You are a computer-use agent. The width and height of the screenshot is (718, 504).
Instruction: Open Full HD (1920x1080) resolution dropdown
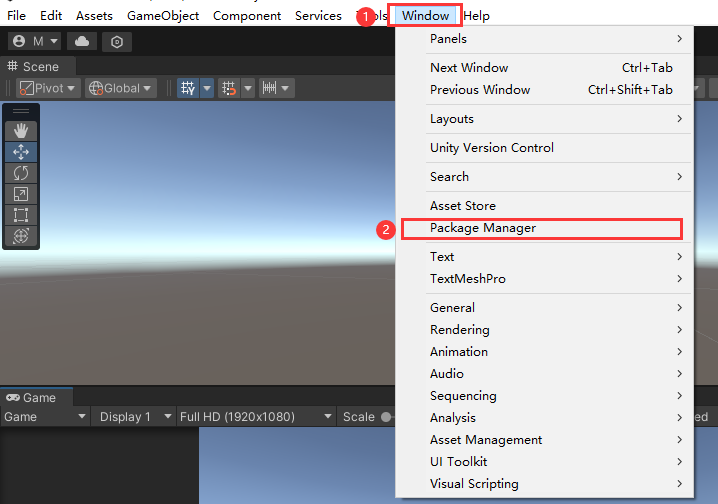coord(256,417)
